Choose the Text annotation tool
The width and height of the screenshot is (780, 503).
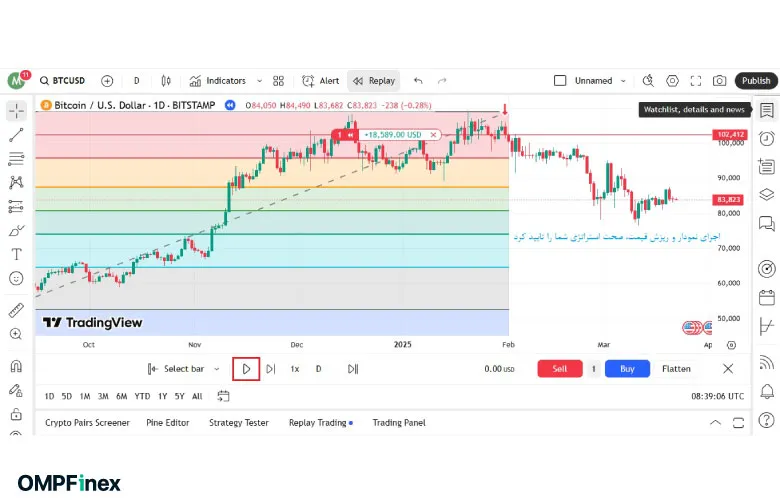(16, 254)
